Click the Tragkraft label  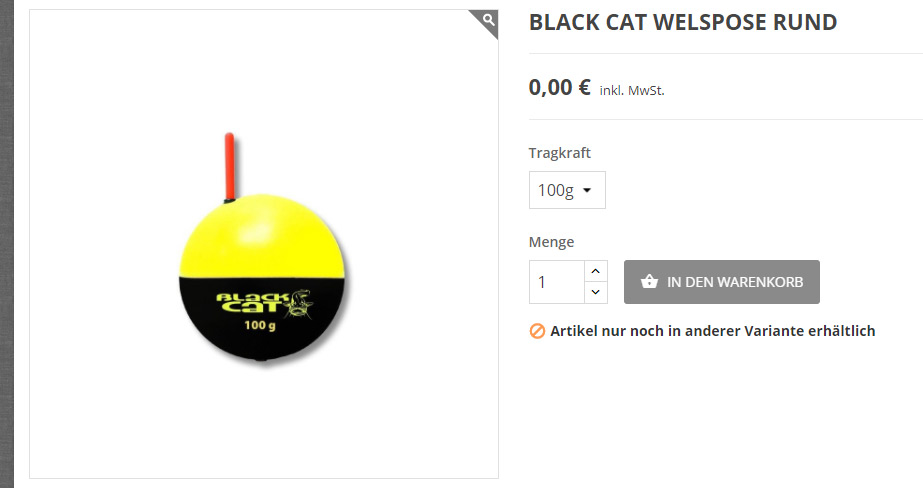(x=559, y=153)
